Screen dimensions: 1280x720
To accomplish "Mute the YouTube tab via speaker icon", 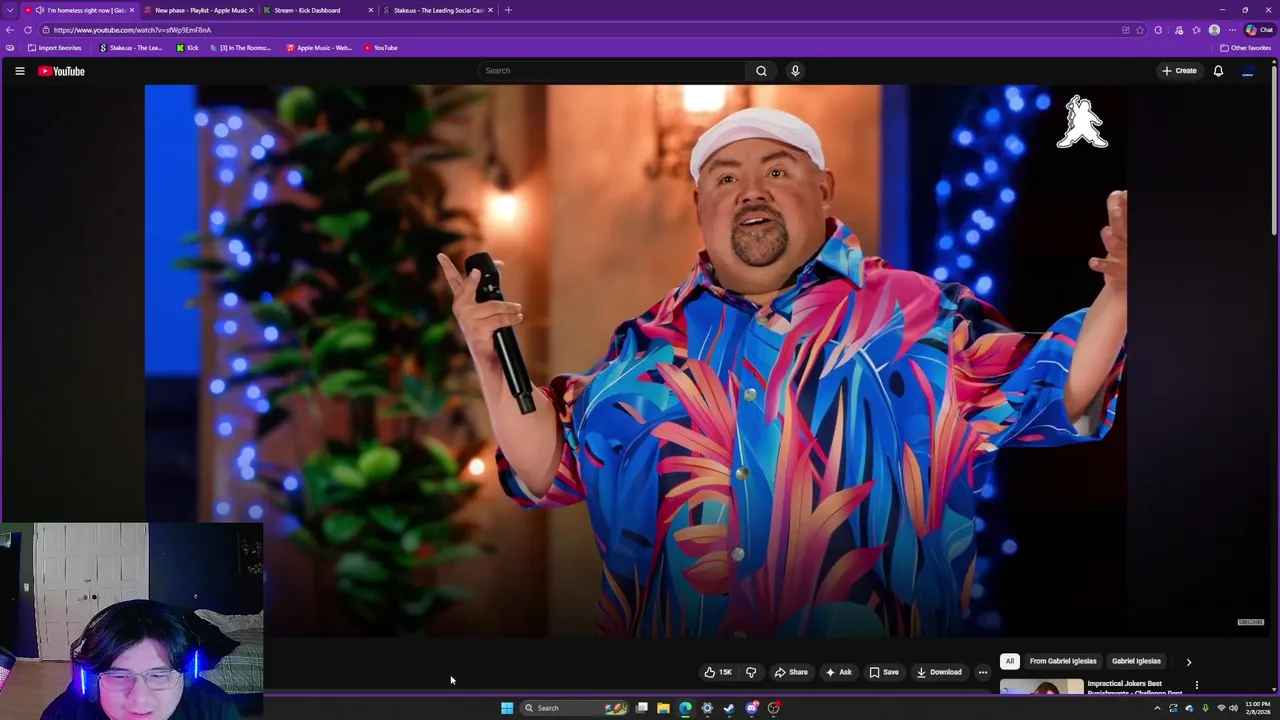I will point(39,10).
